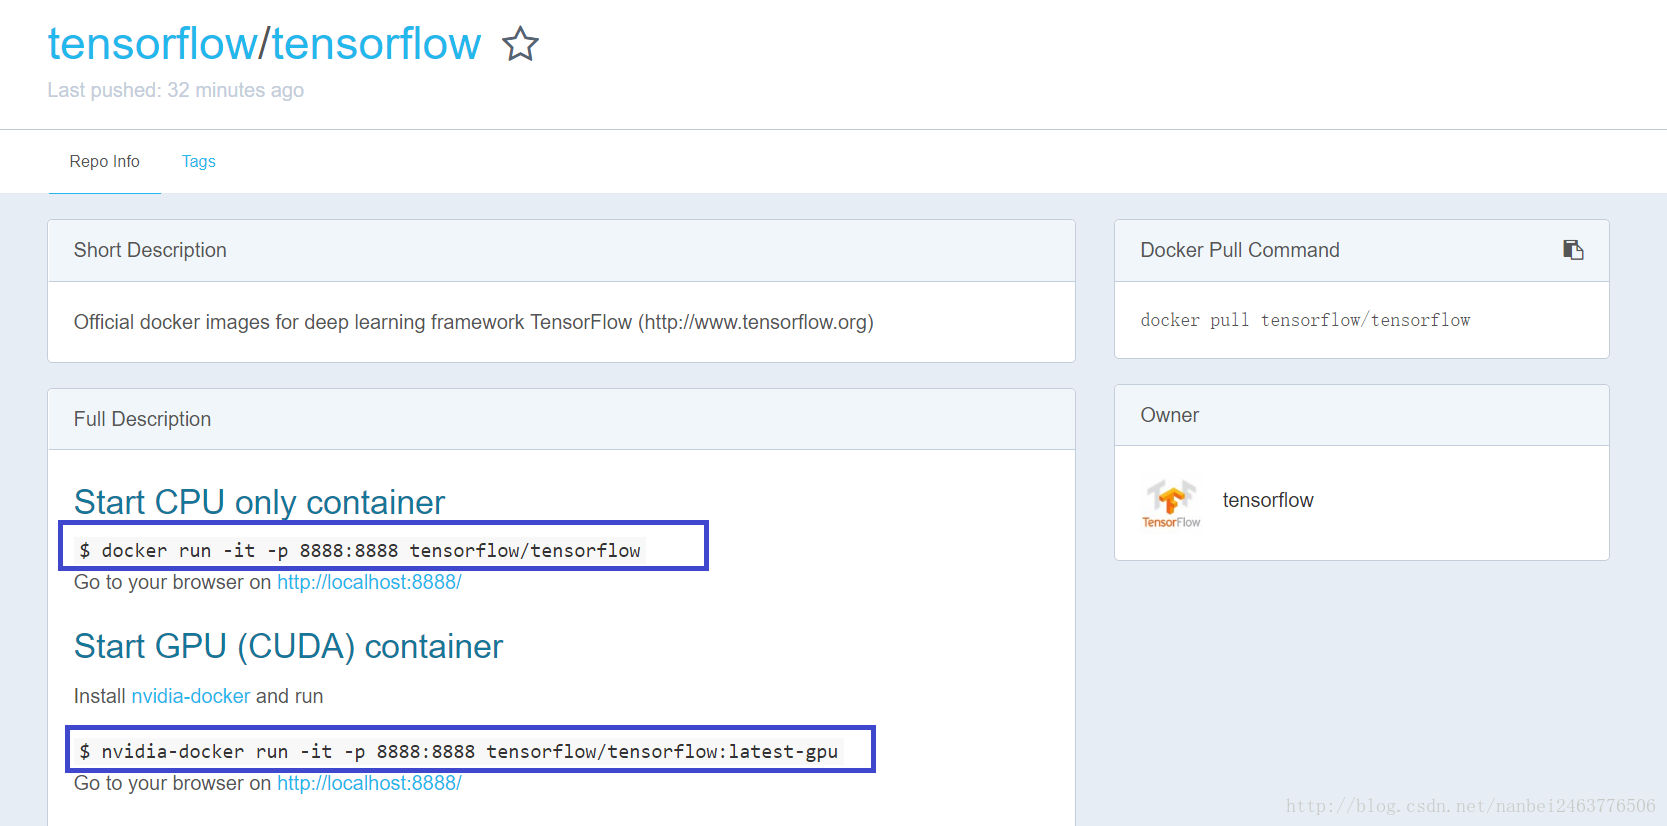The height and width of the screenshot is (826, 1667).
Task: Click the nvidia-docker run GPU command code
Action: (x=459, y=751)
